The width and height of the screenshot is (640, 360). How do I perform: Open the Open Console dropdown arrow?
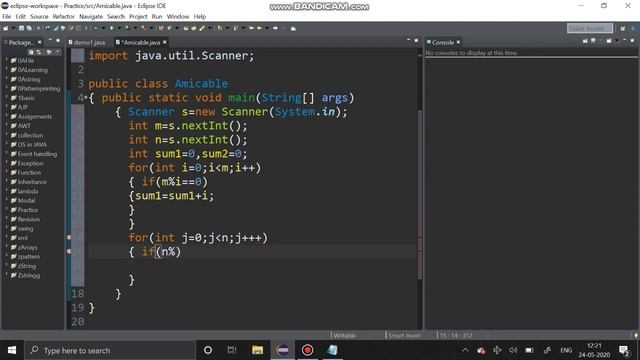(617, 40)
